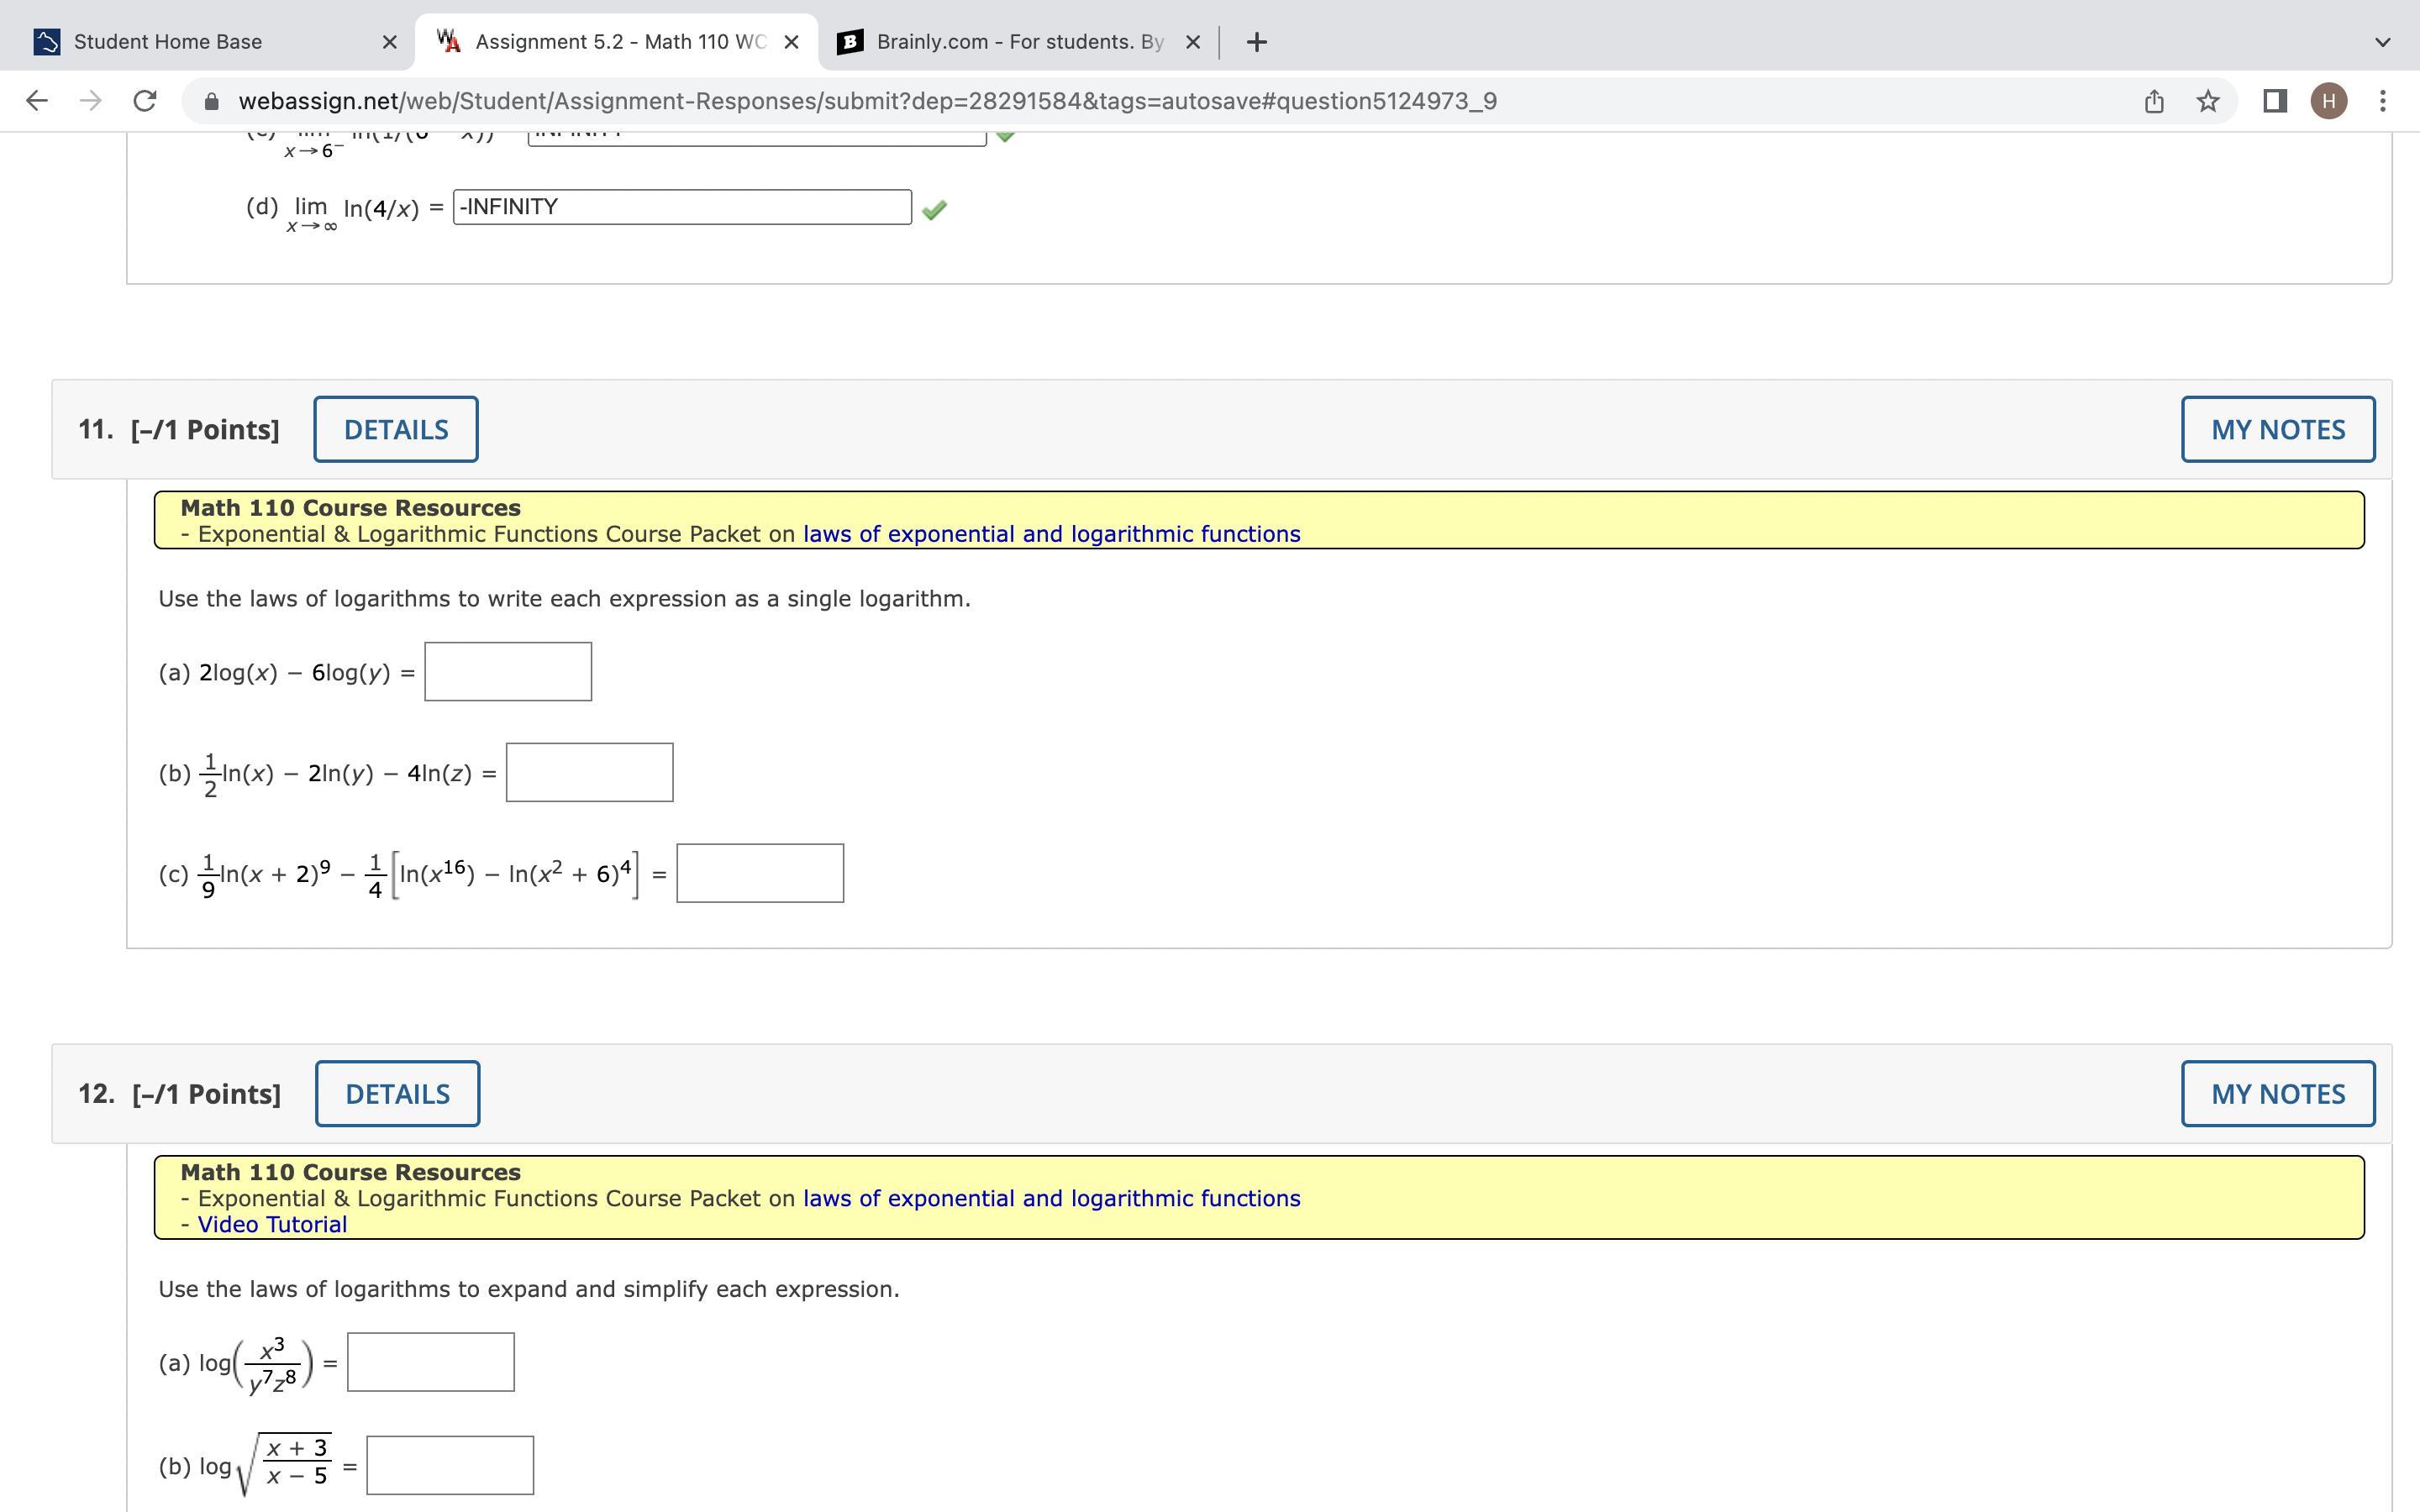Click the WebAssign favicon on Assignment tab
2420x1512 pixels.
click(x=449, y=42)
